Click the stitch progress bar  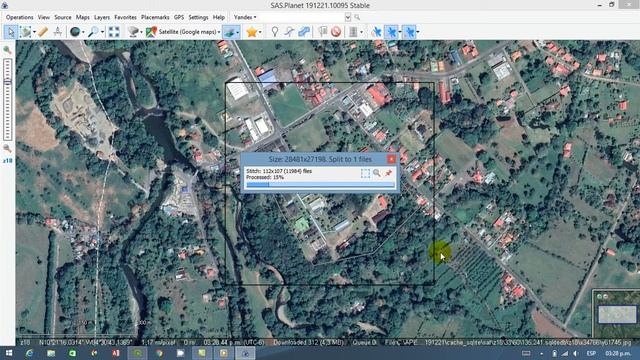(320, 185)
